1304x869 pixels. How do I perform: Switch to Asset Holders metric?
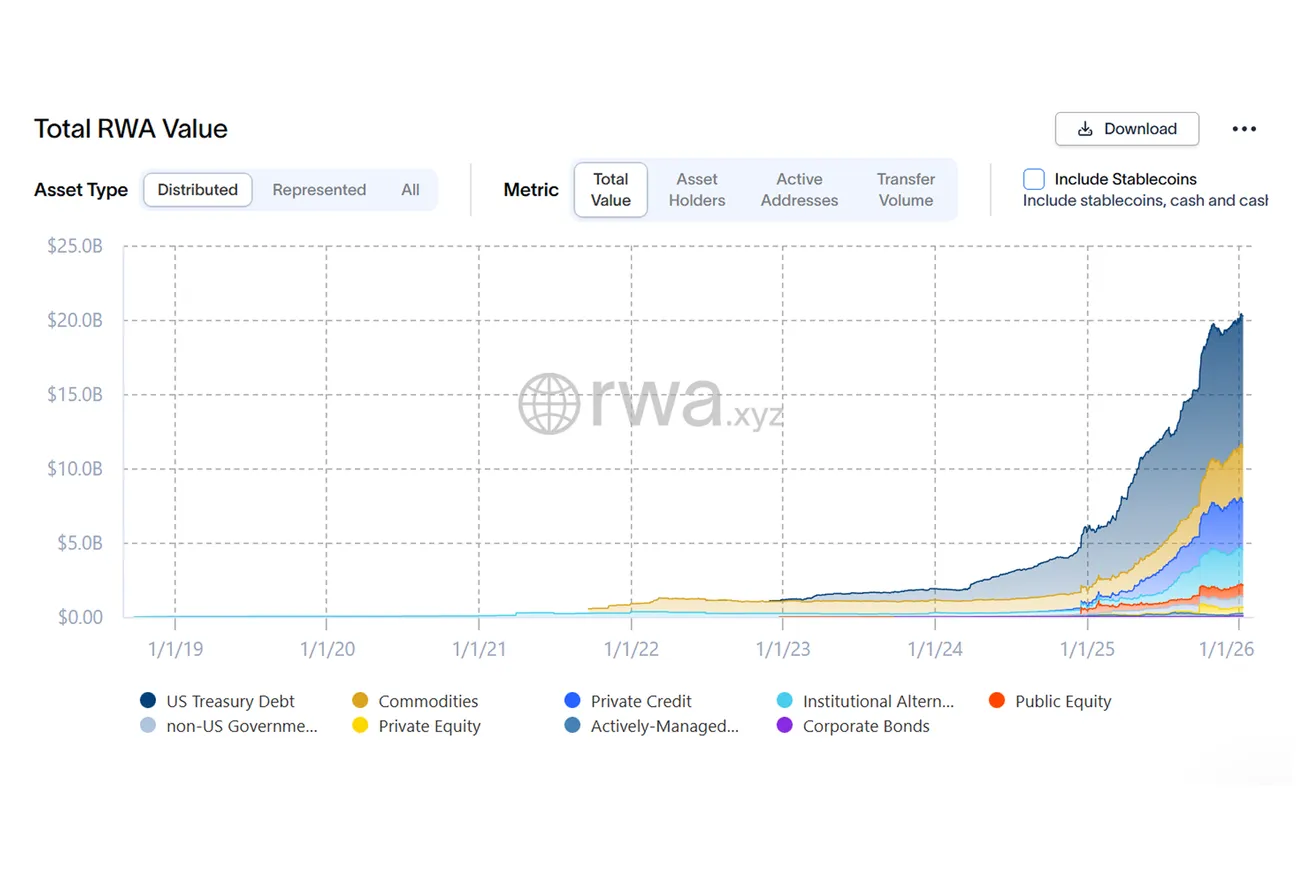click(697, 190)
